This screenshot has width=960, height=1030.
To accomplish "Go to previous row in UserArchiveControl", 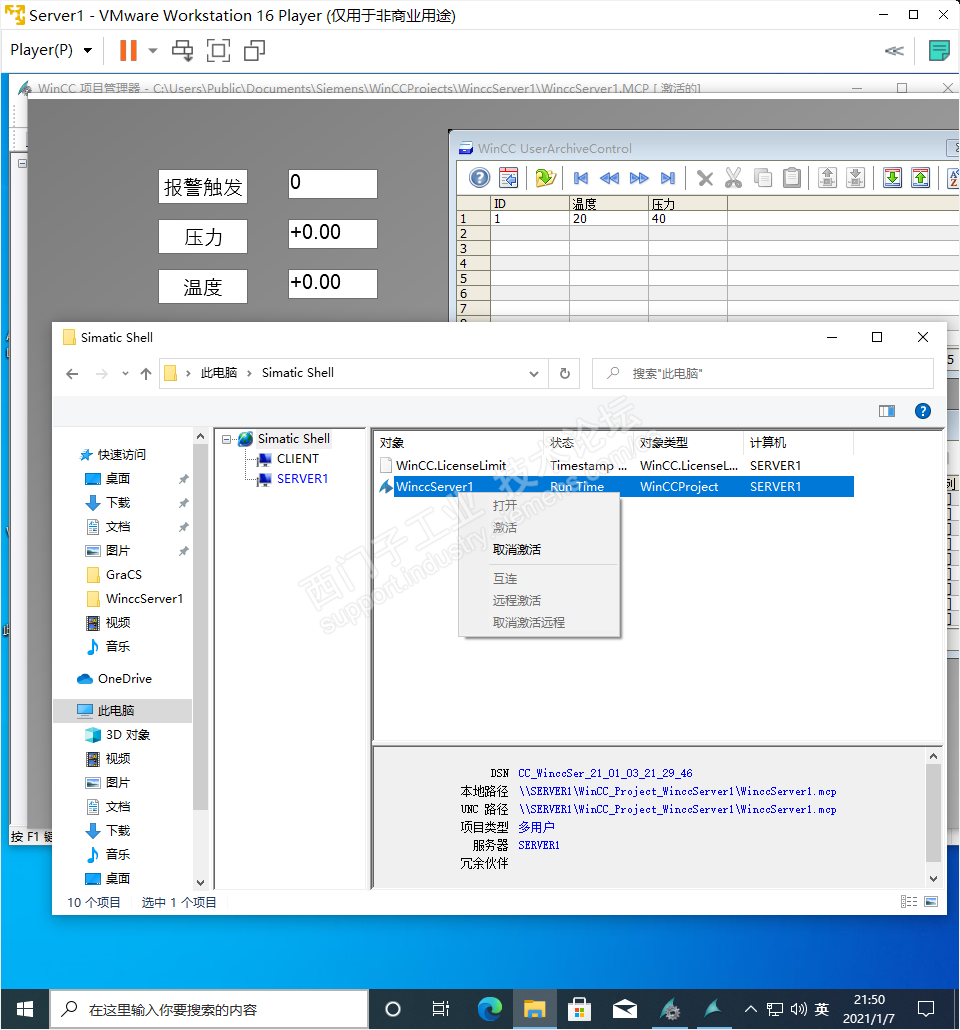I will click(x=610, y=178).
